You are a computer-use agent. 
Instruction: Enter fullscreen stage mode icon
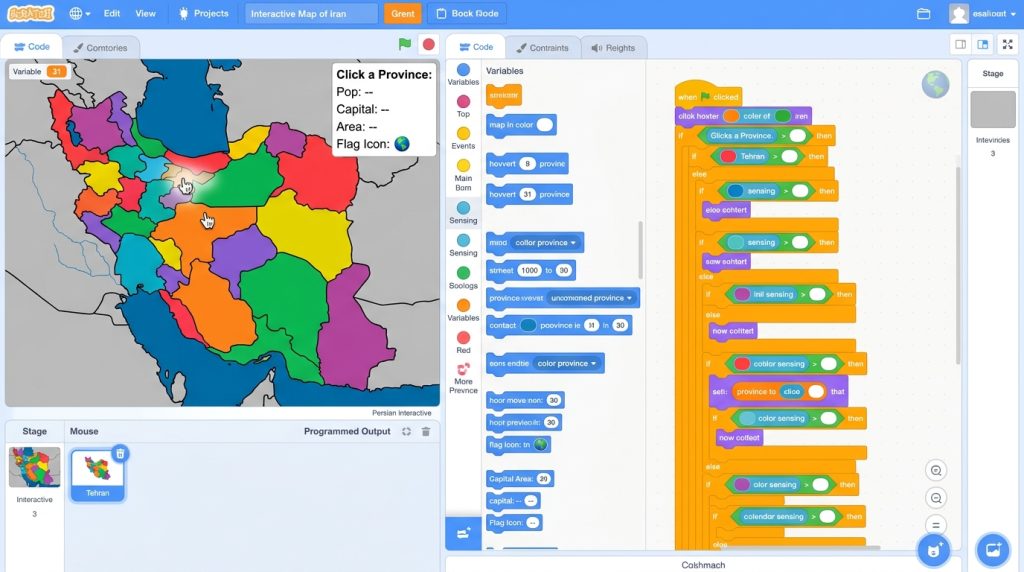(x=1008, y=44)
